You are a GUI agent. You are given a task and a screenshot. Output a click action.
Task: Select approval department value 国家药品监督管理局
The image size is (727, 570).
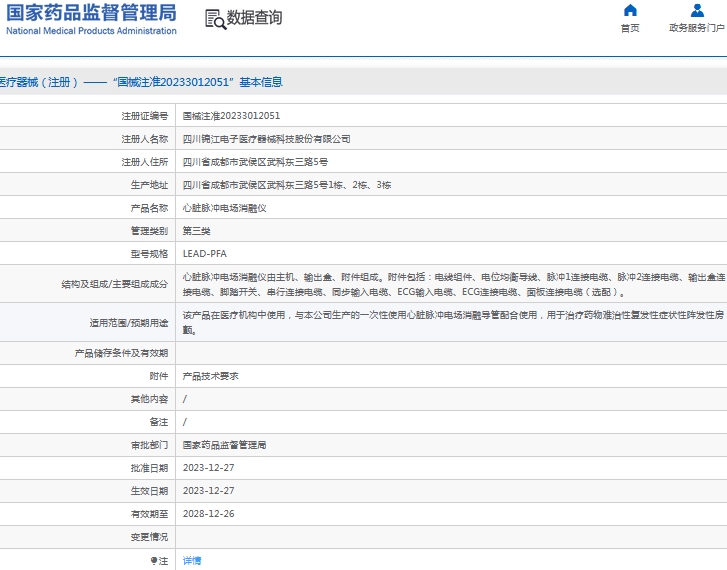(x=224, y=445)
